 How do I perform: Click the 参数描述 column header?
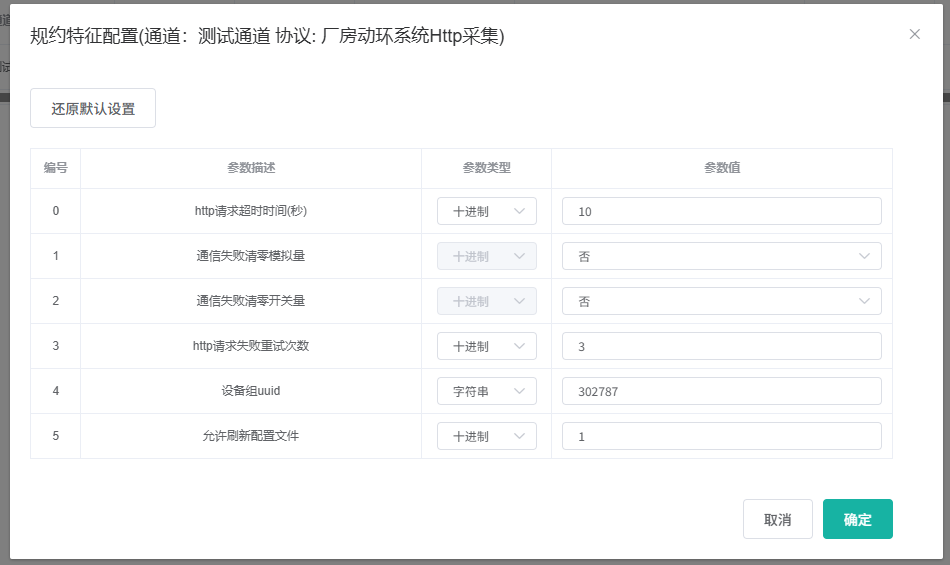pyautogui.click(x=250, y=168)
